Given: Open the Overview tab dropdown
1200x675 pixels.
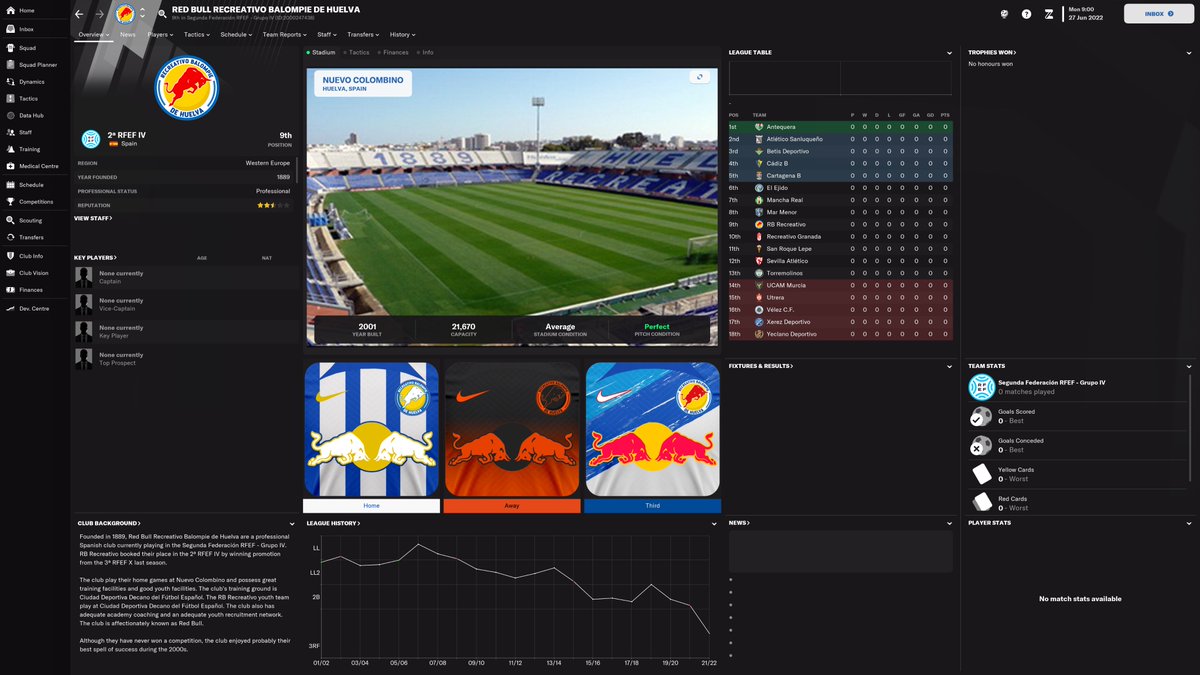Looking at the screenshot, I should pos(94,34).
